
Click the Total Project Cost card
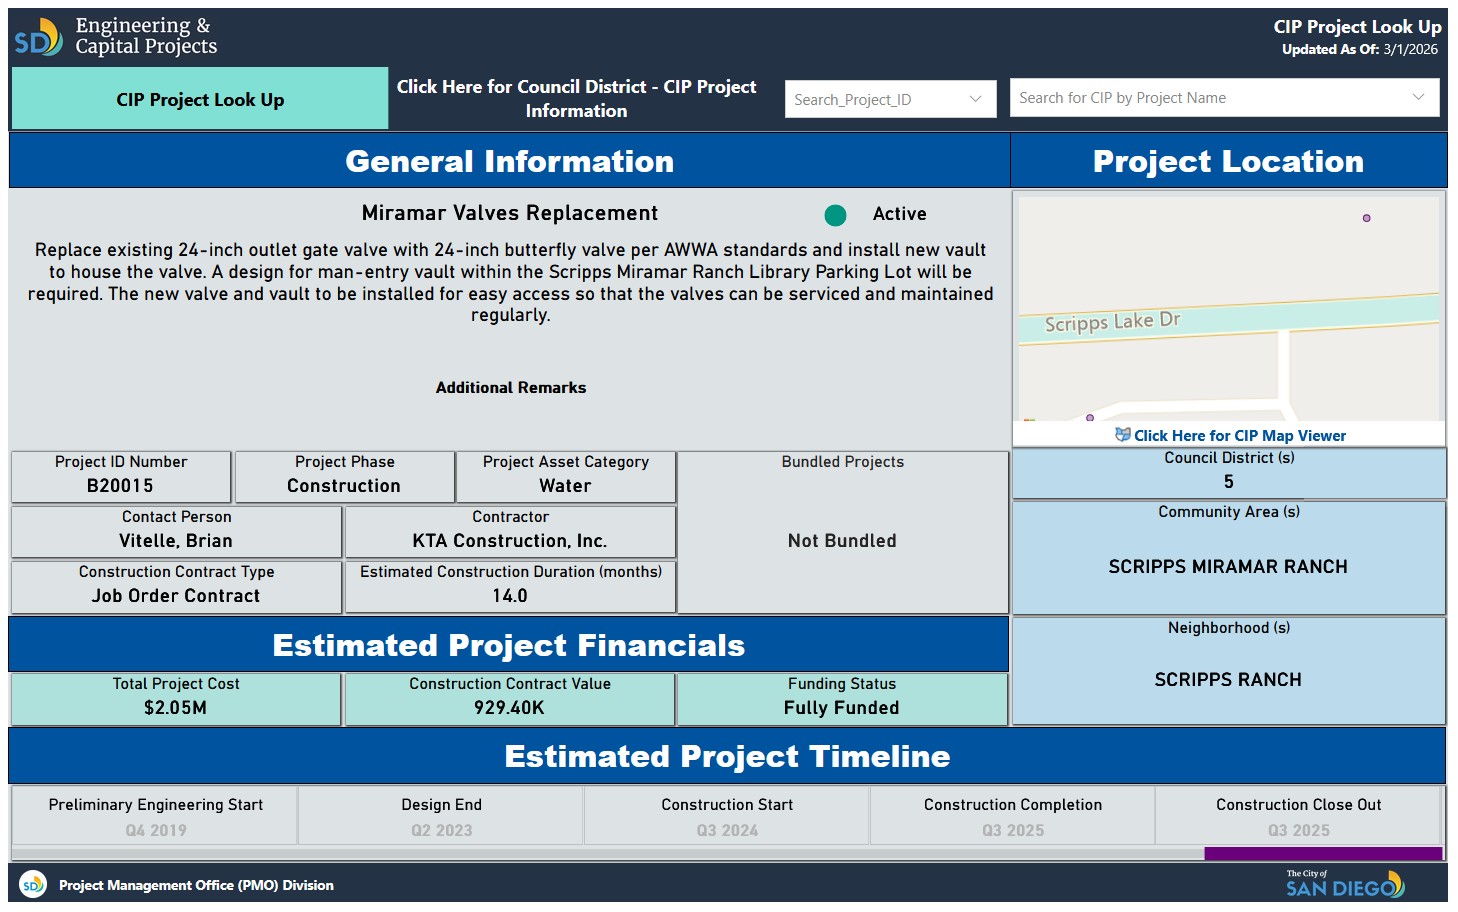(x=176, y=697)
